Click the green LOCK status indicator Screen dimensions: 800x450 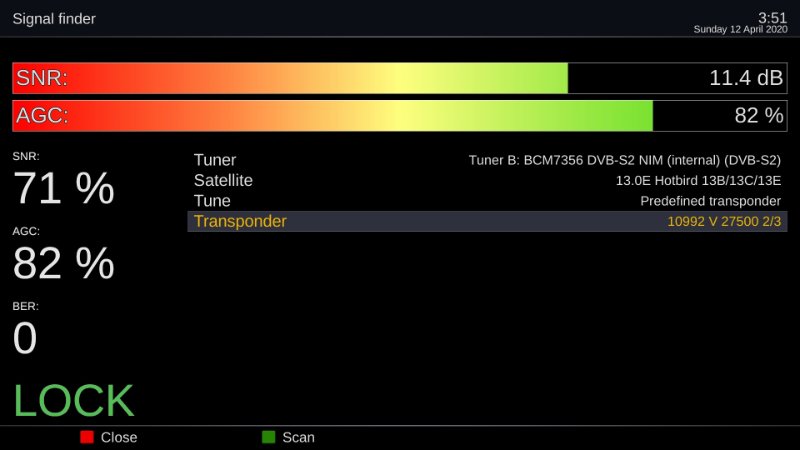tap(74, 401)
